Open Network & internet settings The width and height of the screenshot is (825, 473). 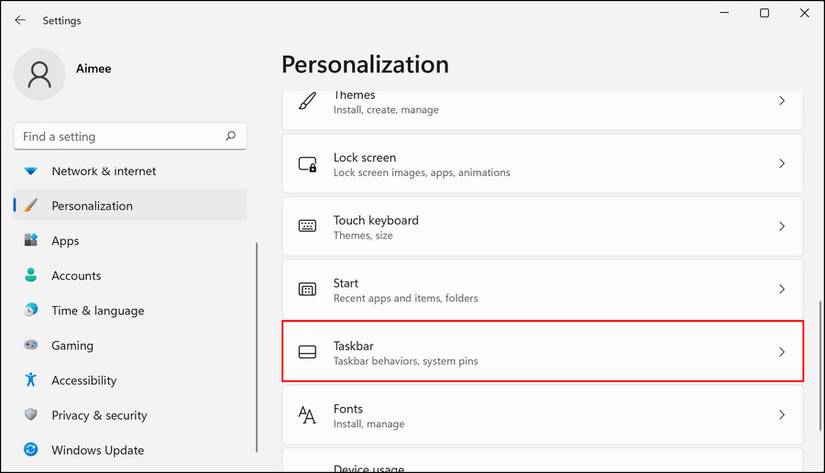[x=104, y=171]
